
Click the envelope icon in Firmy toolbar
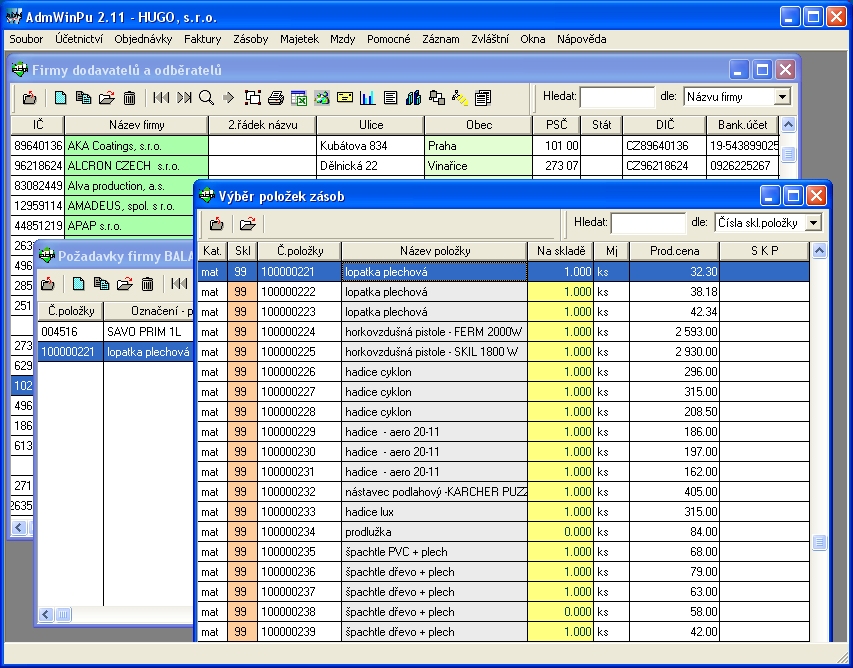click(344, 97)
